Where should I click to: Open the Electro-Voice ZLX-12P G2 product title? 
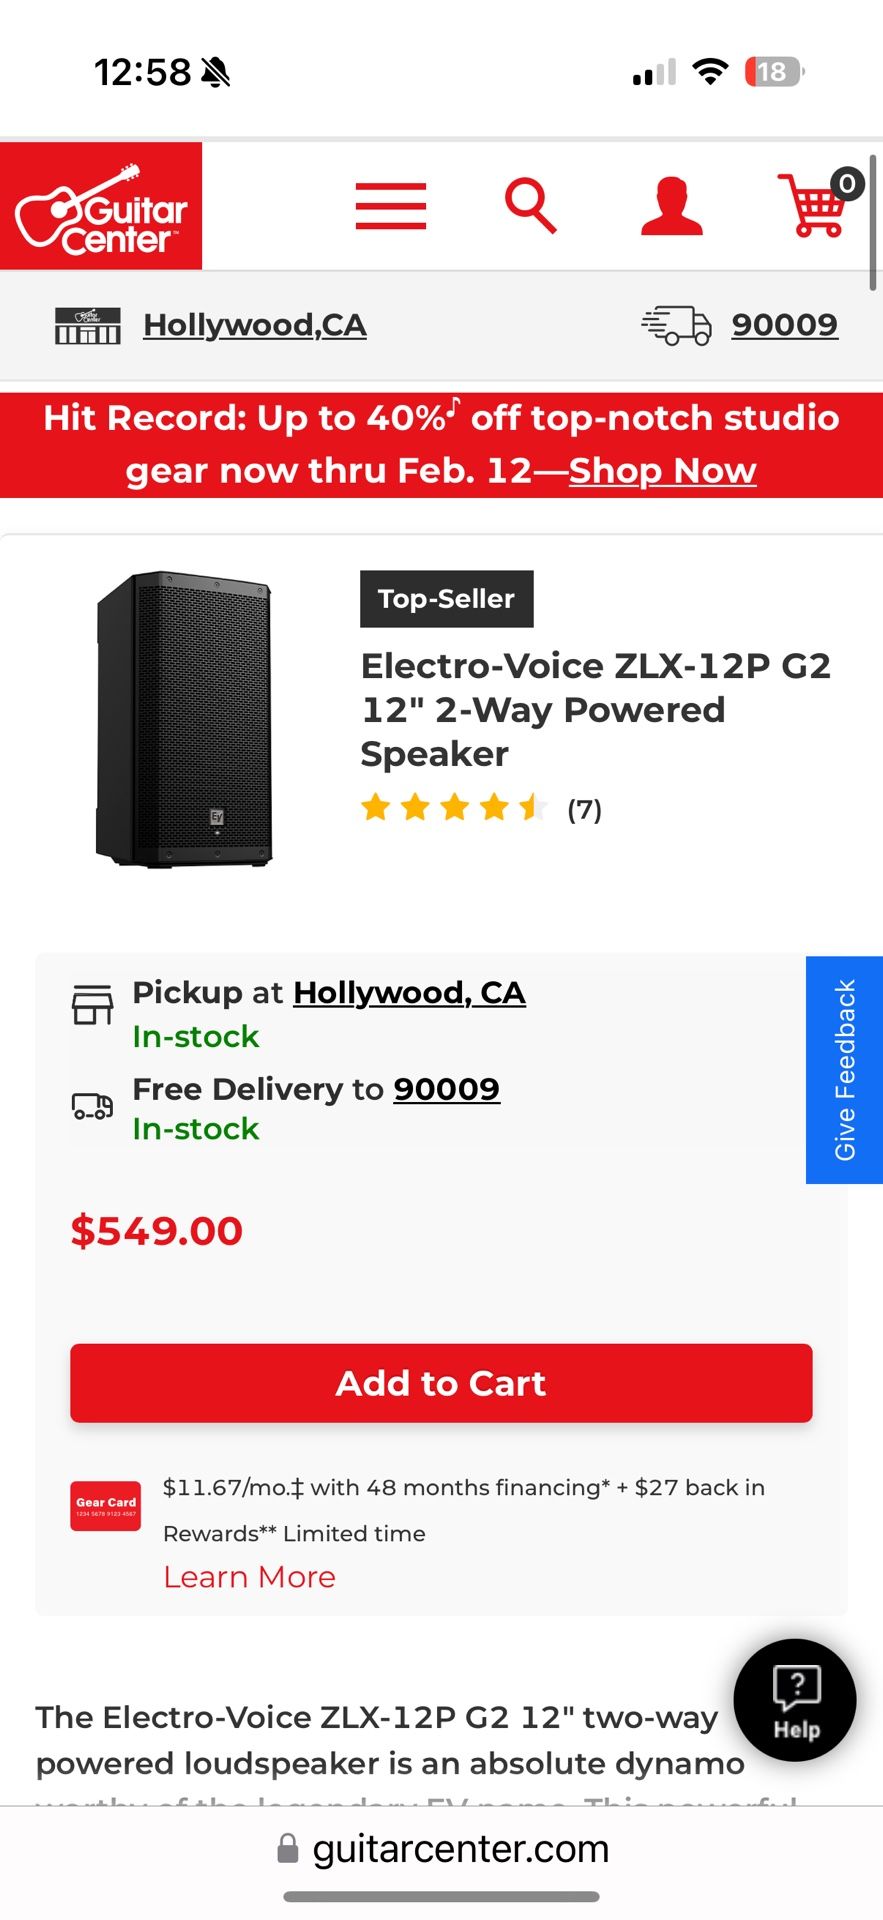coord(595,709)
